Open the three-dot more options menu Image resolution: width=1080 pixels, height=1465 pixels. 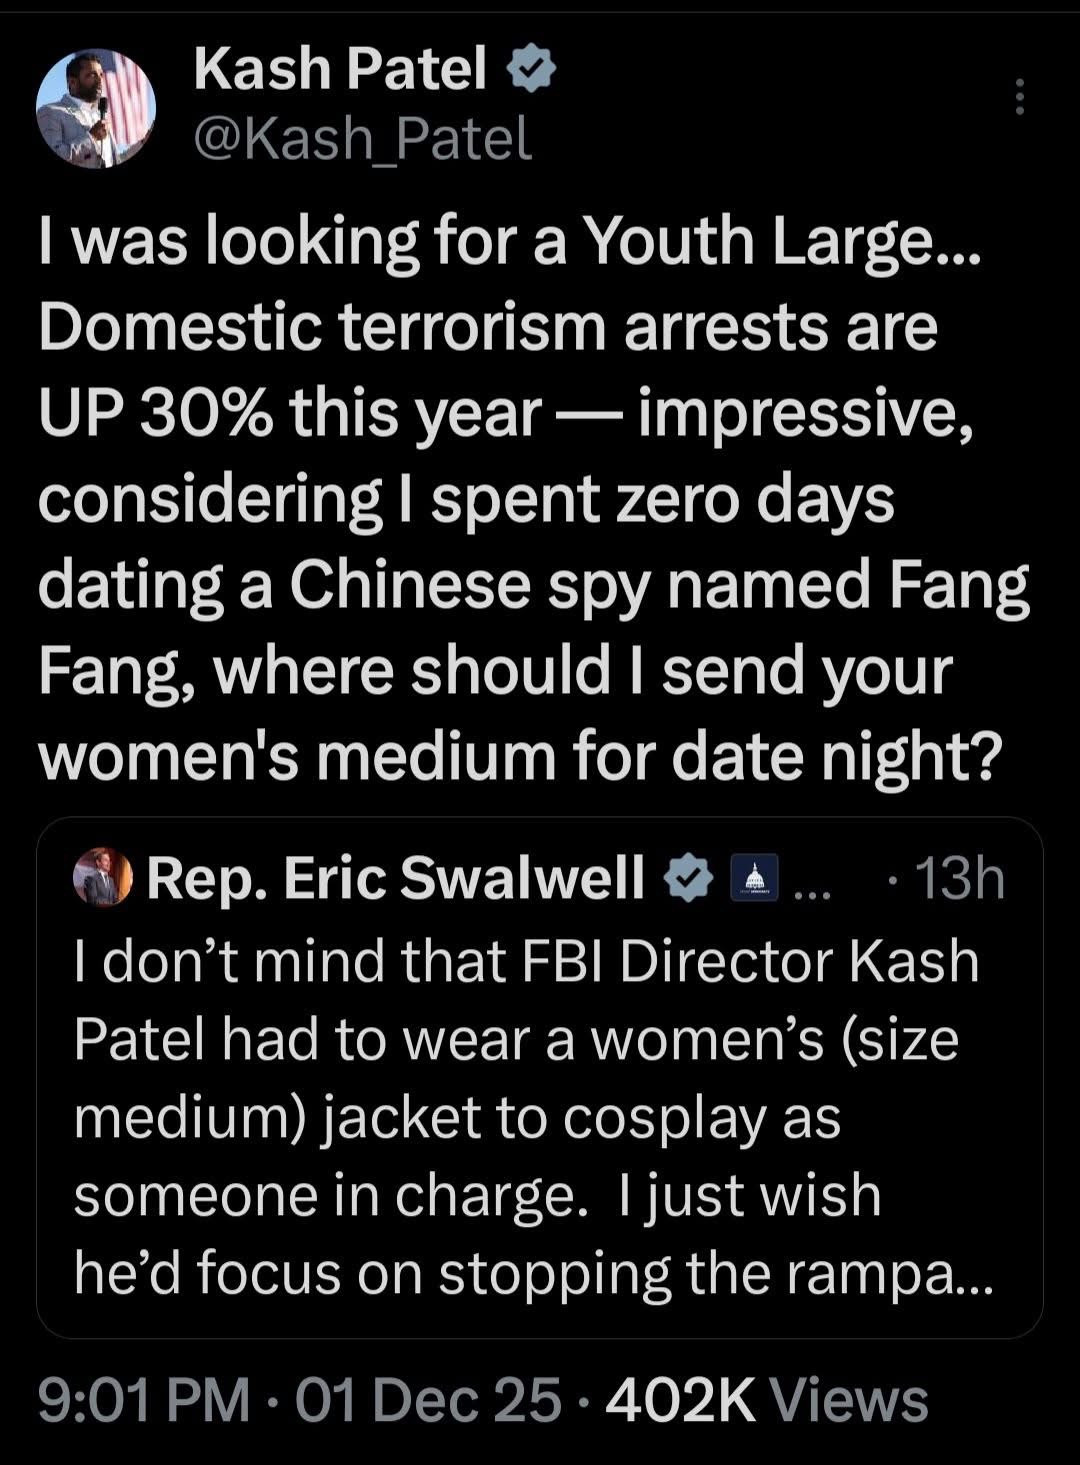coord(1019,97)
